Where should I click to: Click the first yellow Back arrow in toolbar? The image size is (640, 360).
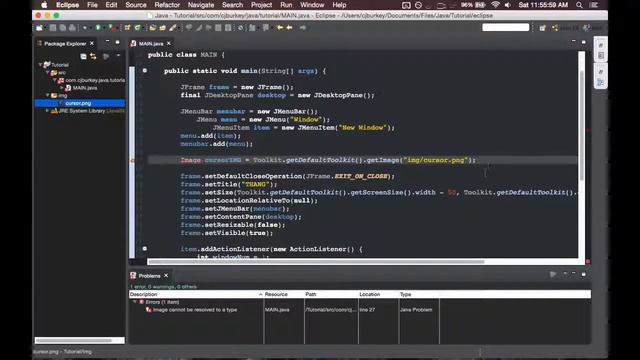[x=280, y=28]
